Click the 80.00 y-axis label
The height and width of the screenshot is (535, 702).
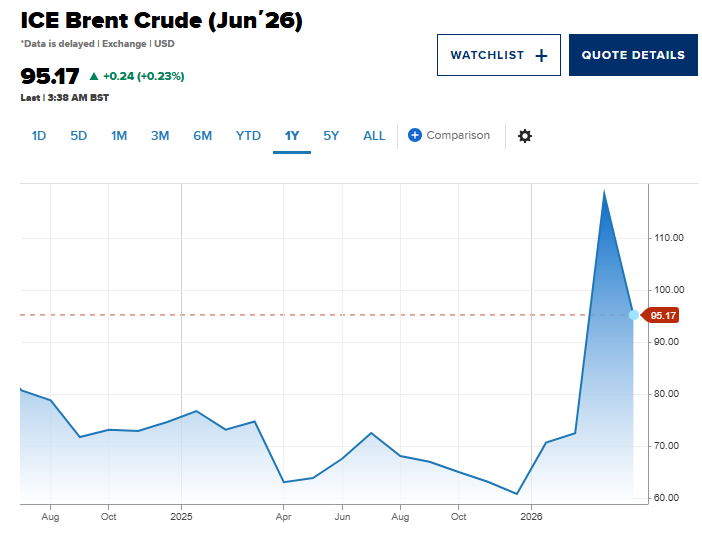[x=666, y=394]
